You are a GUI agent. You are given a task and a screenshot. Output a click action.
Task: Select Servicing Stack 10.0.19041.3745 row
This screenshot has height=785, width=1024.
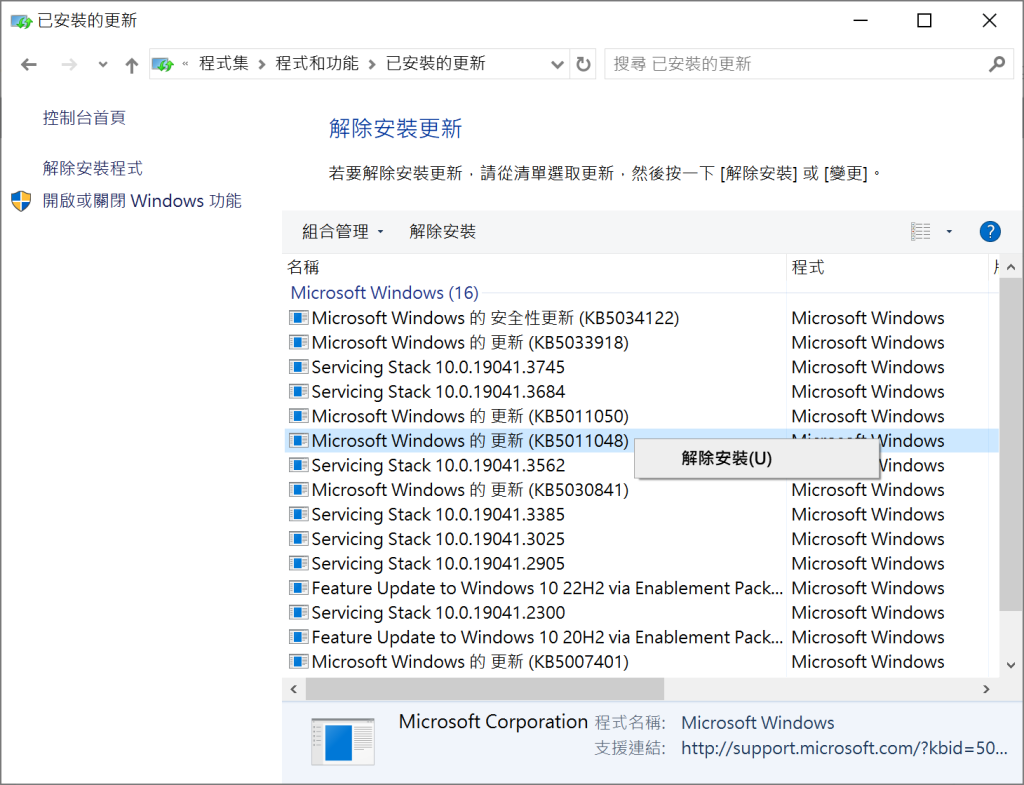[642, 367]
